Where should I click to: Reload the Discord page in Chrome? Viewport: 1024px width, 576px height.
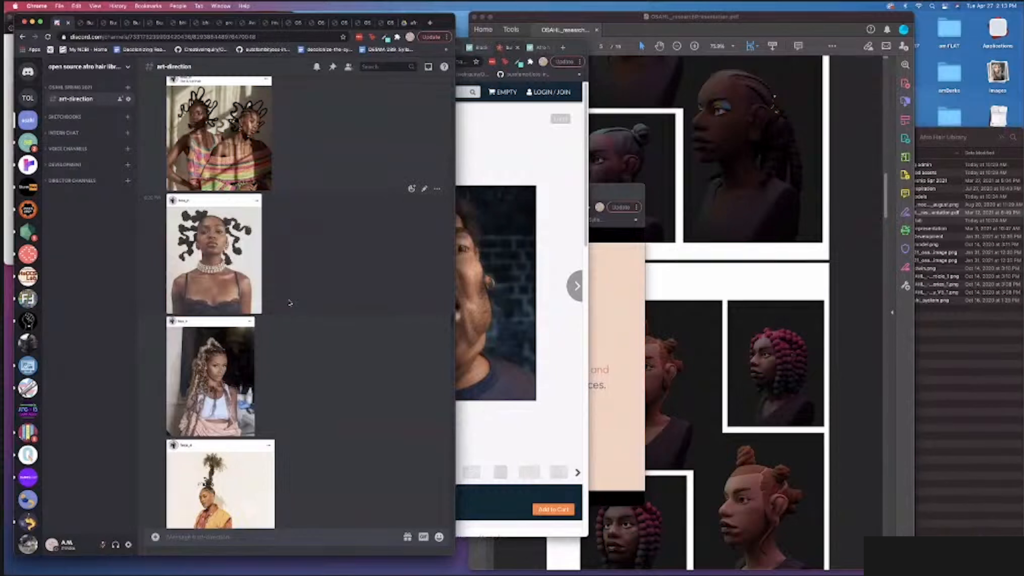click(48, 37)
